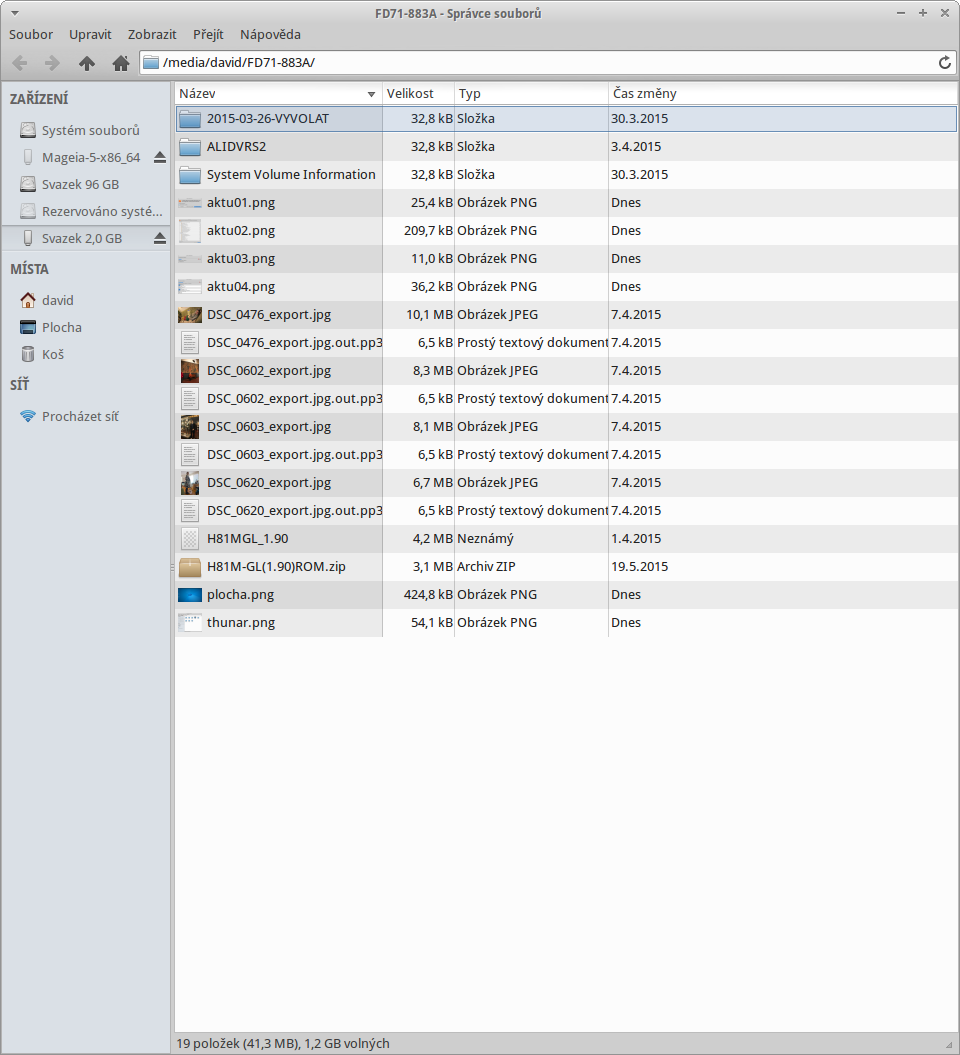Open the Soubor menu

pyautogui.click(x=31, y=35)
